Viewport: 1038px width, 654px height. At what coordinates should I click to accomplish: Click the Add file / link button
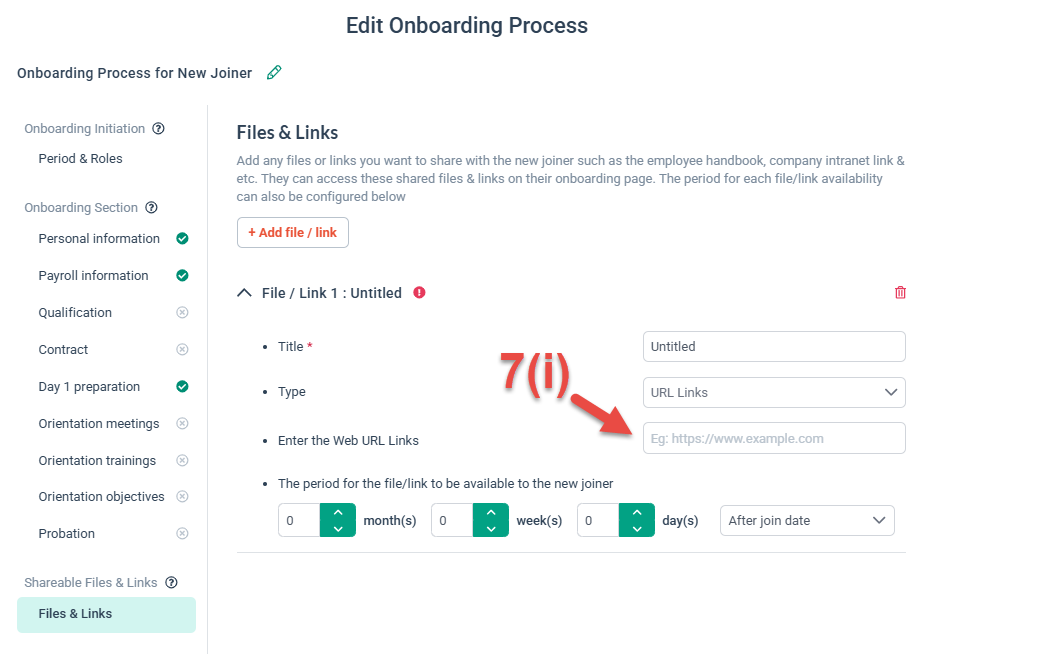pyautogui.click(x=292, y=232)
